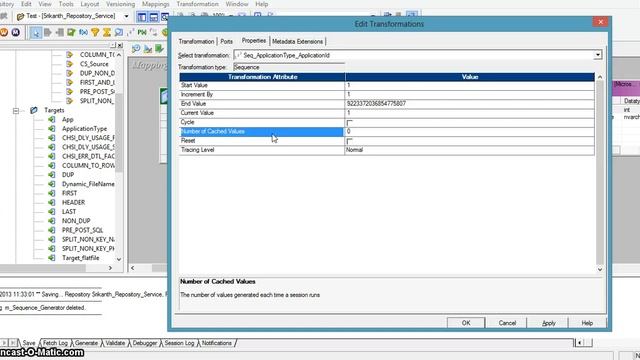Toggle the Navigator window view icon
This screenshot has height=360, width=640.
142,17
